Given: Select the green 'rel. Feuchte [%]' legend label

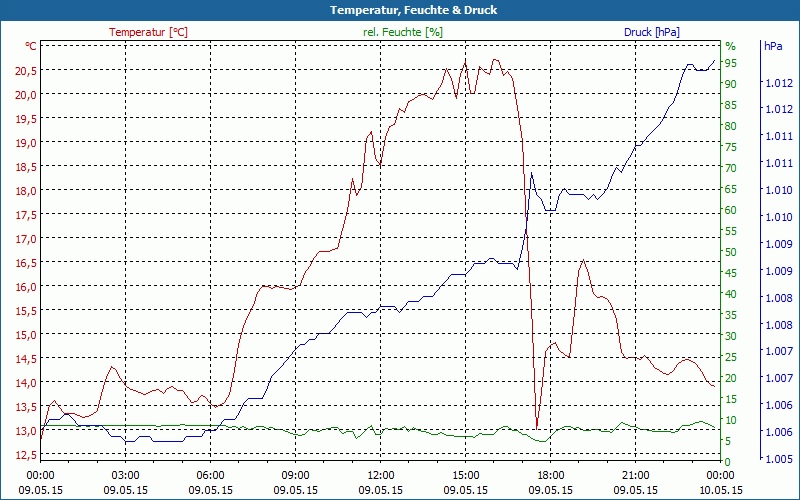Looking at the screenshot, I should coord(403,32).
